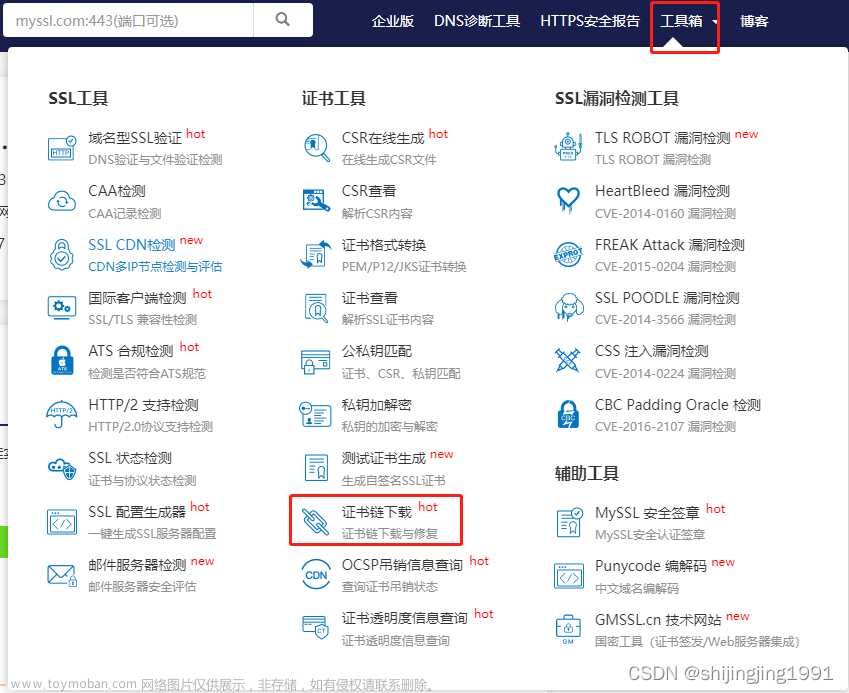Click the GMSSL.cn briefcase icon
This screenshot has width=849, height=693.
tap(568, 629)
